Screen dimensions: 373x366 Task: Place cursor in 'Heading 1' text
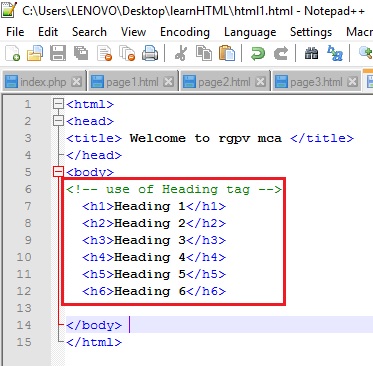pyautogui.click(x=150, y=206)
